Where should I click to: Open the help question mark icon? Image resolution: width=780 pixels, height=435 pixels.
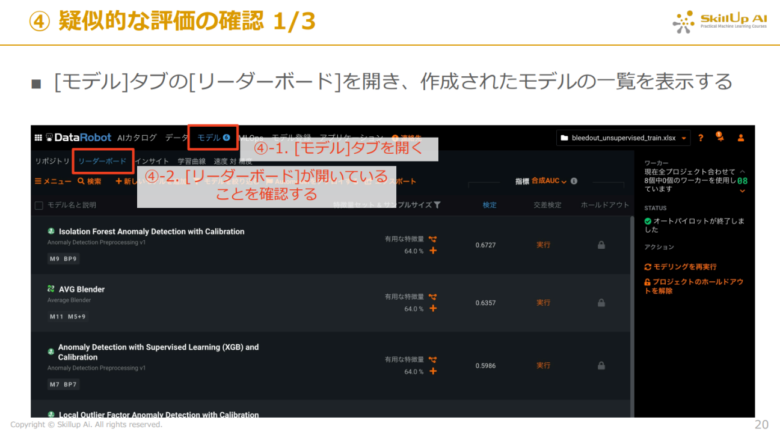pyautogui.click(x=700, y=137)
